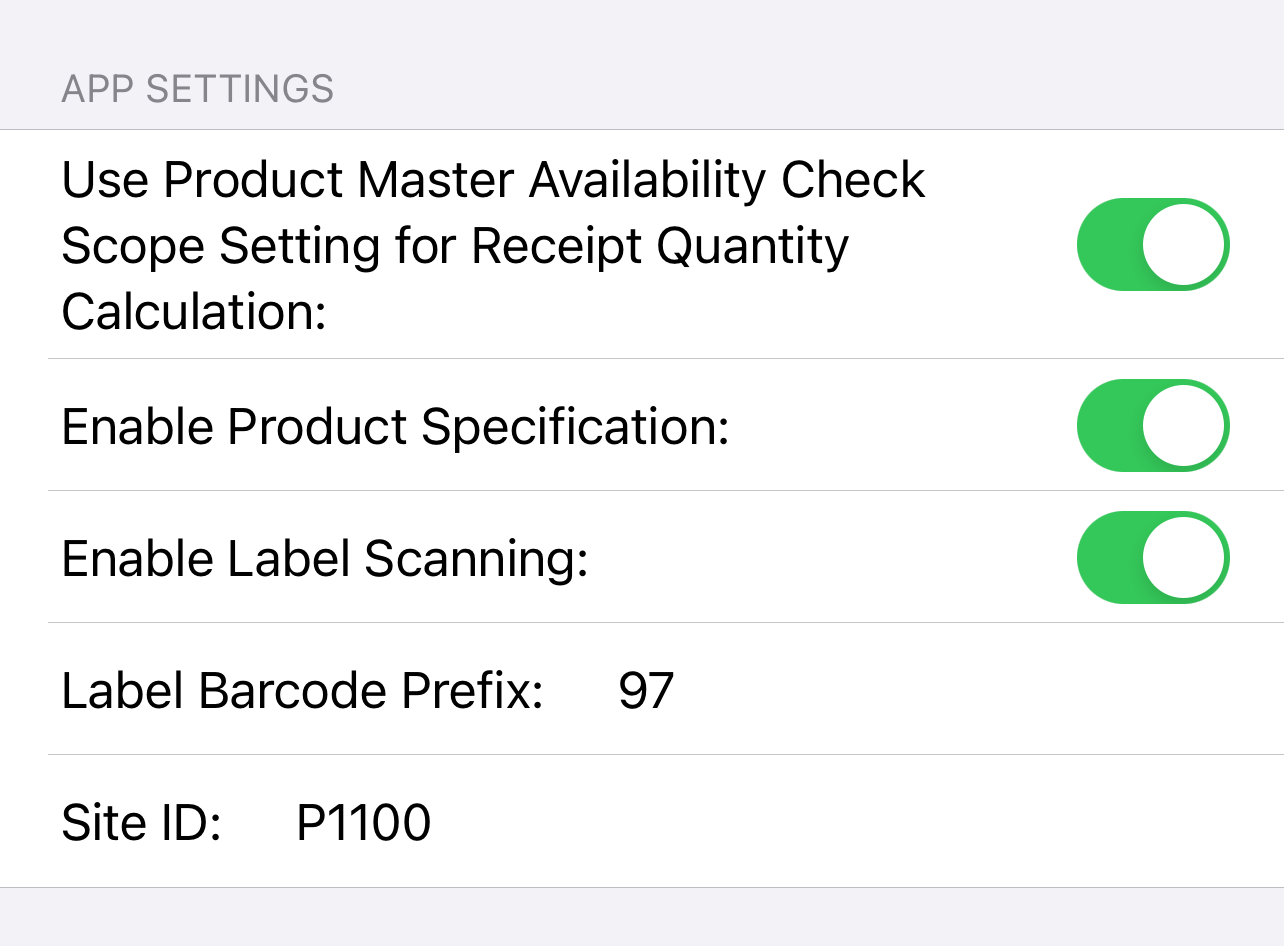Tap the APP SETTINGS section header

[x=199, y=88]
